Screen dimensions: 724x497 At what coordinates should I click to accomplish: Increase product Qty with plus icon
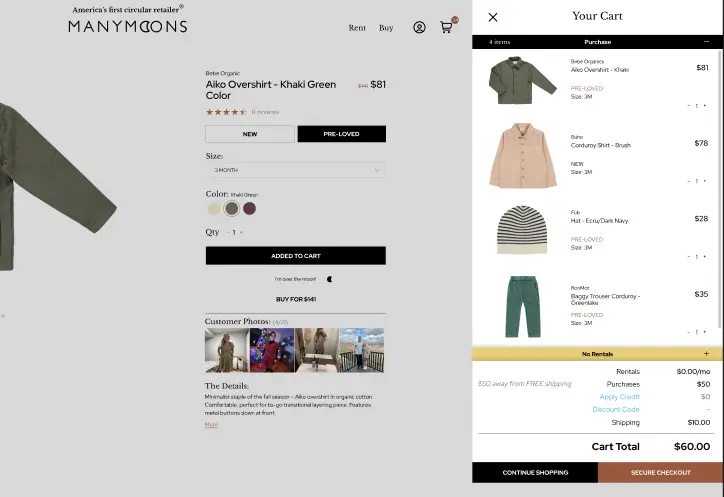pyautogui.click(x=241, y=232)
